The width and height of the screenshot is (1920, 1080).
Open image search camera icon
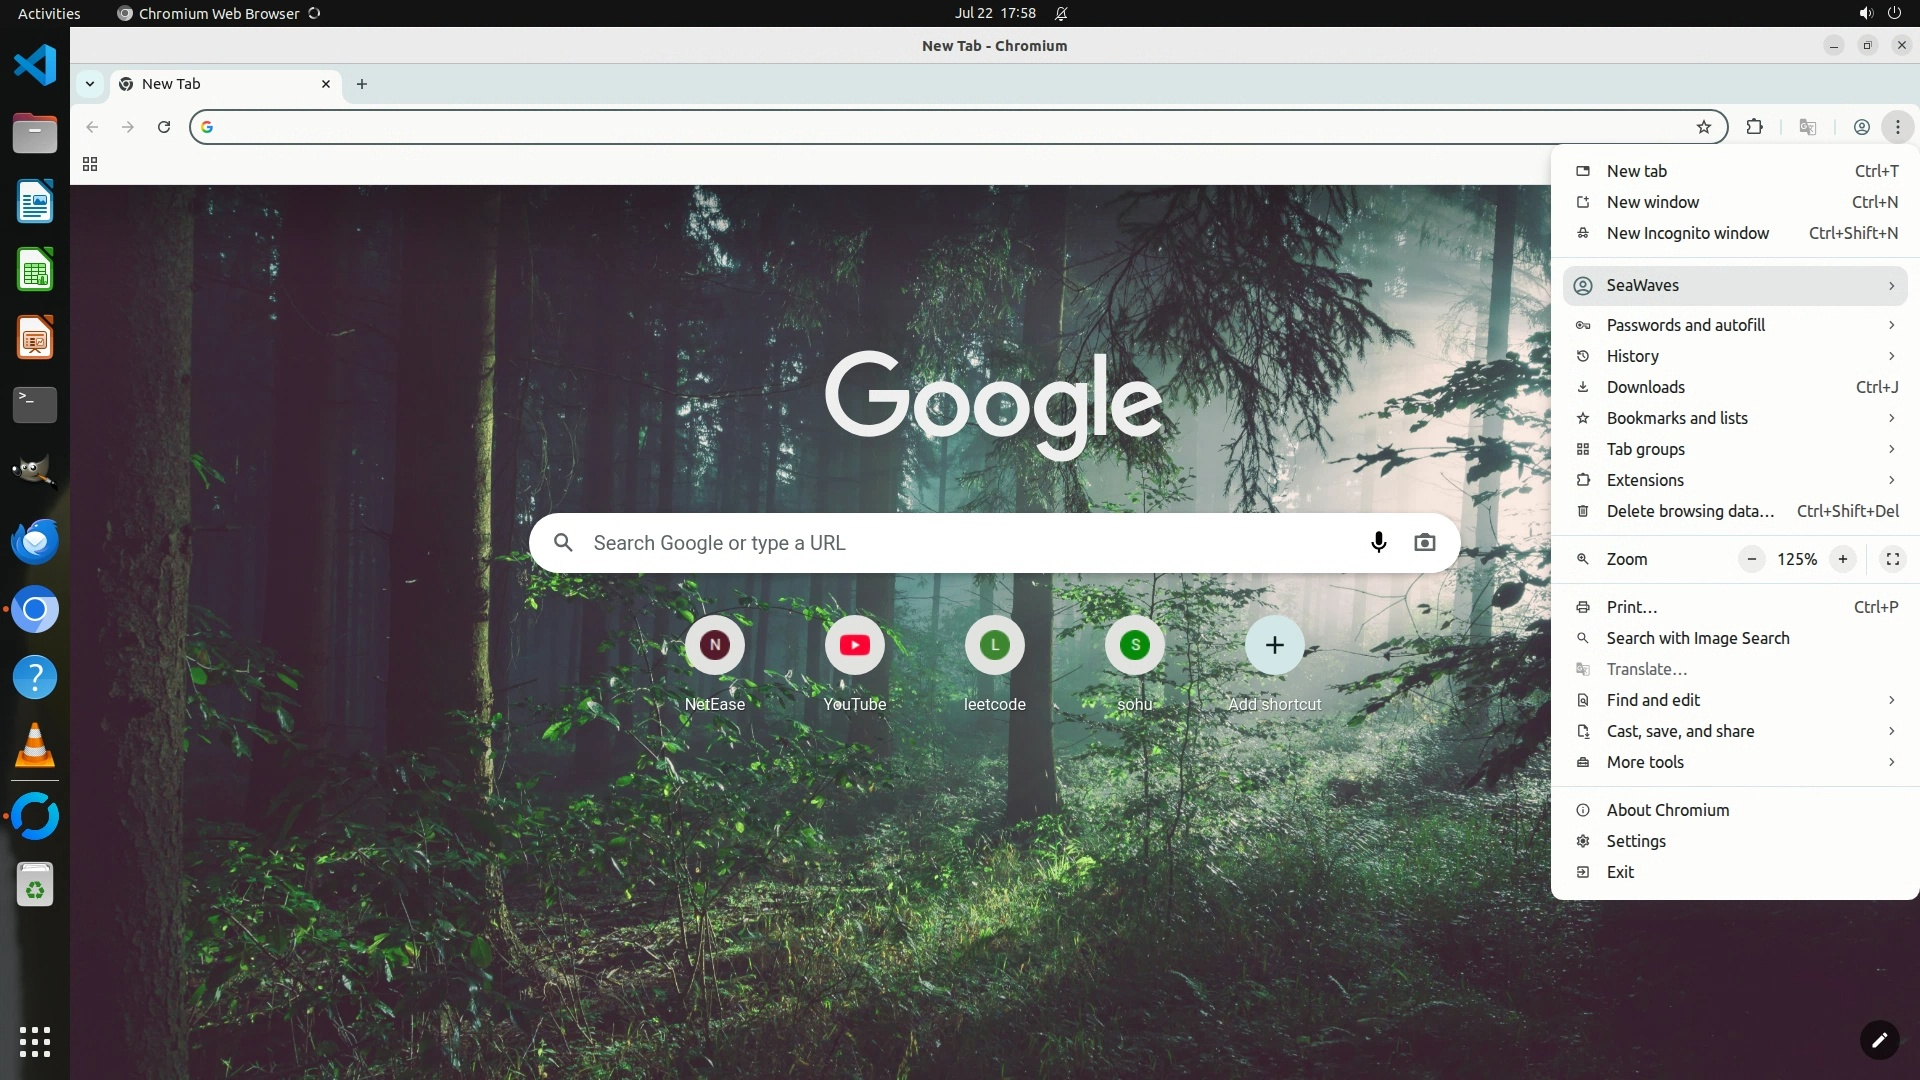tap(1424, 542)
